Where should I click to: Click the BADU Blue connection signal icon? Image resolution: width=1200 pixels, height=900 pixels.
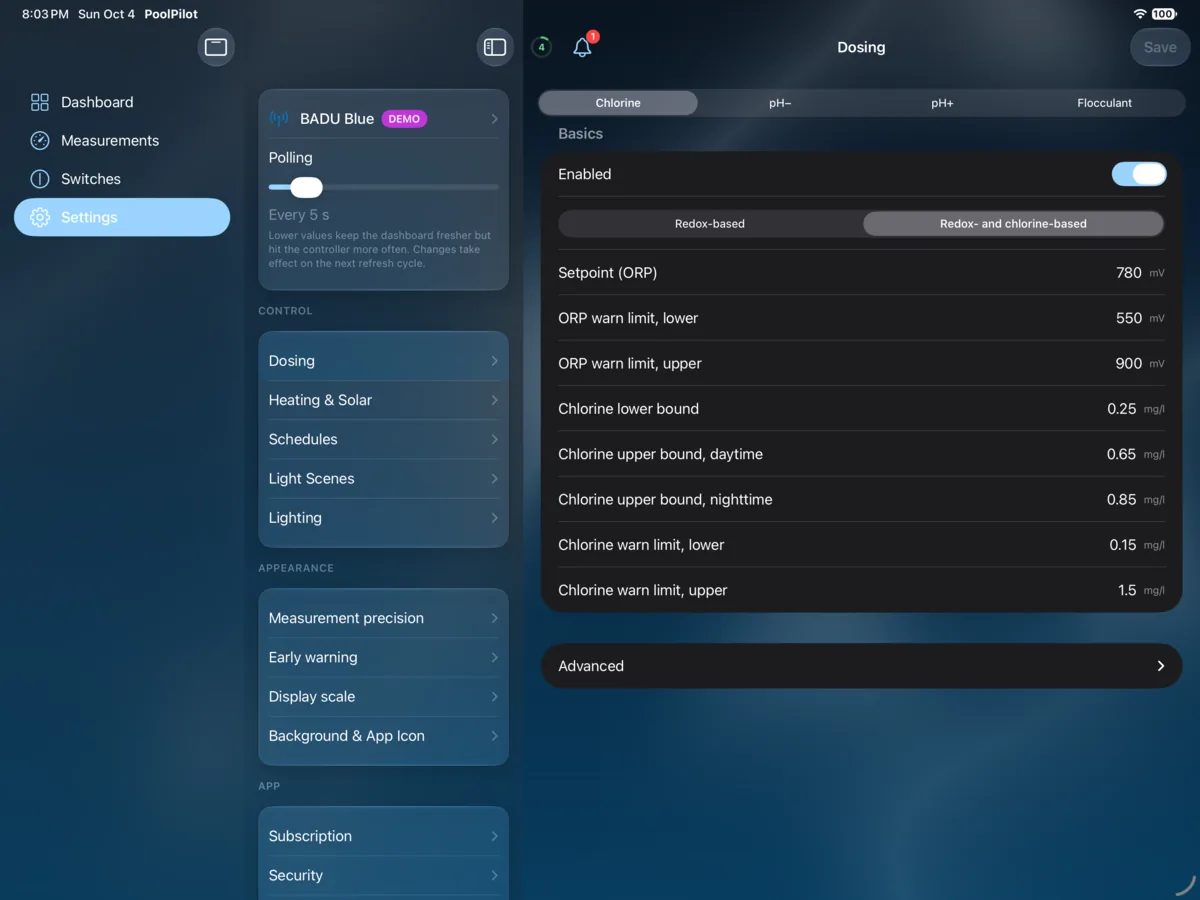click(279, 118)
